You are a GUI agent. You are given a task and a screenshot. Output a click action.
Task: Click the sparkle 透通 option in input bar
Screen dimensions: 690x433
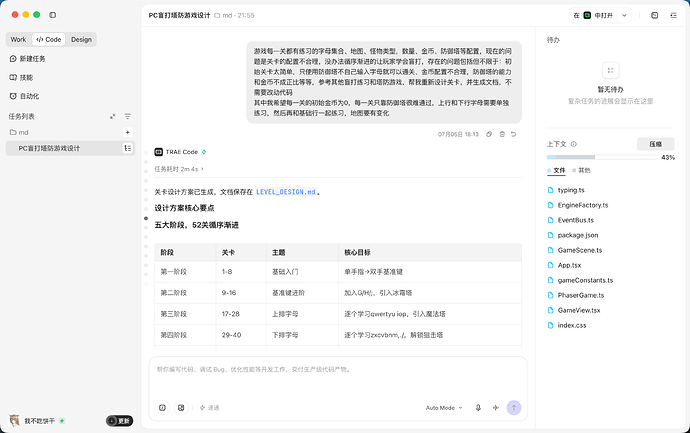coord(209,408)
